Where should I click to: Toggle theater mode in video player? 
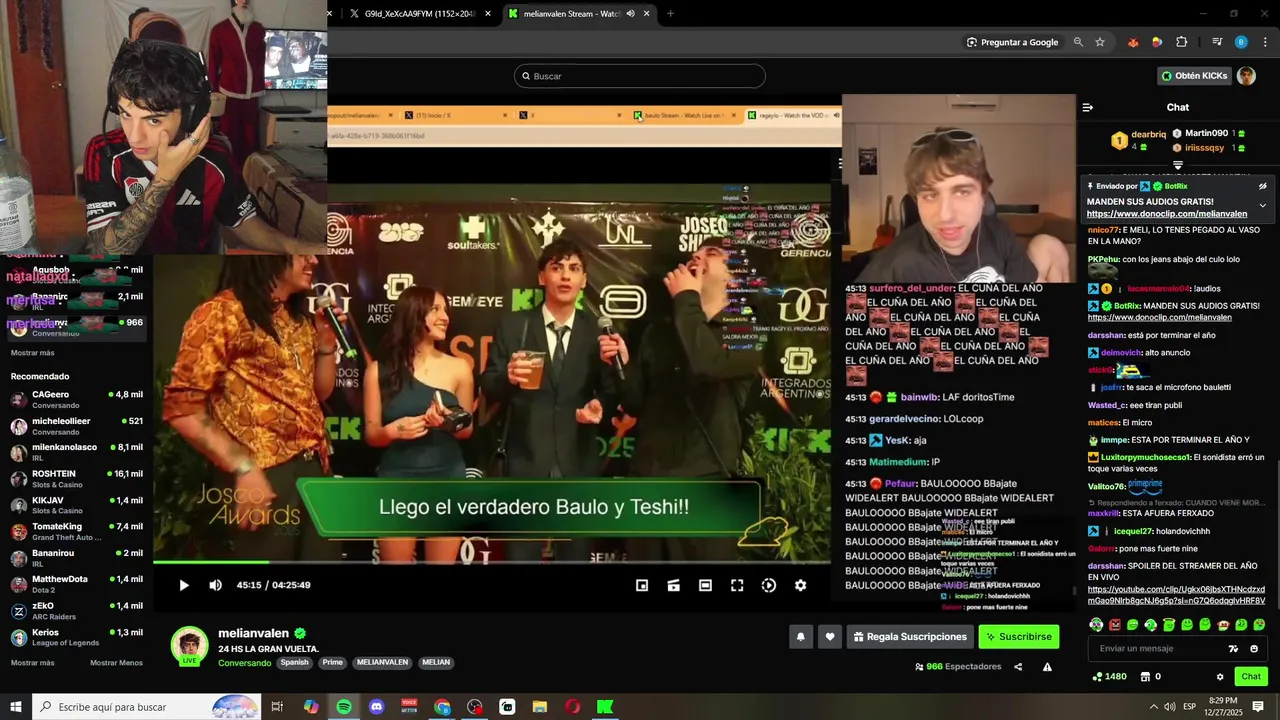click(x=705, y=585)
